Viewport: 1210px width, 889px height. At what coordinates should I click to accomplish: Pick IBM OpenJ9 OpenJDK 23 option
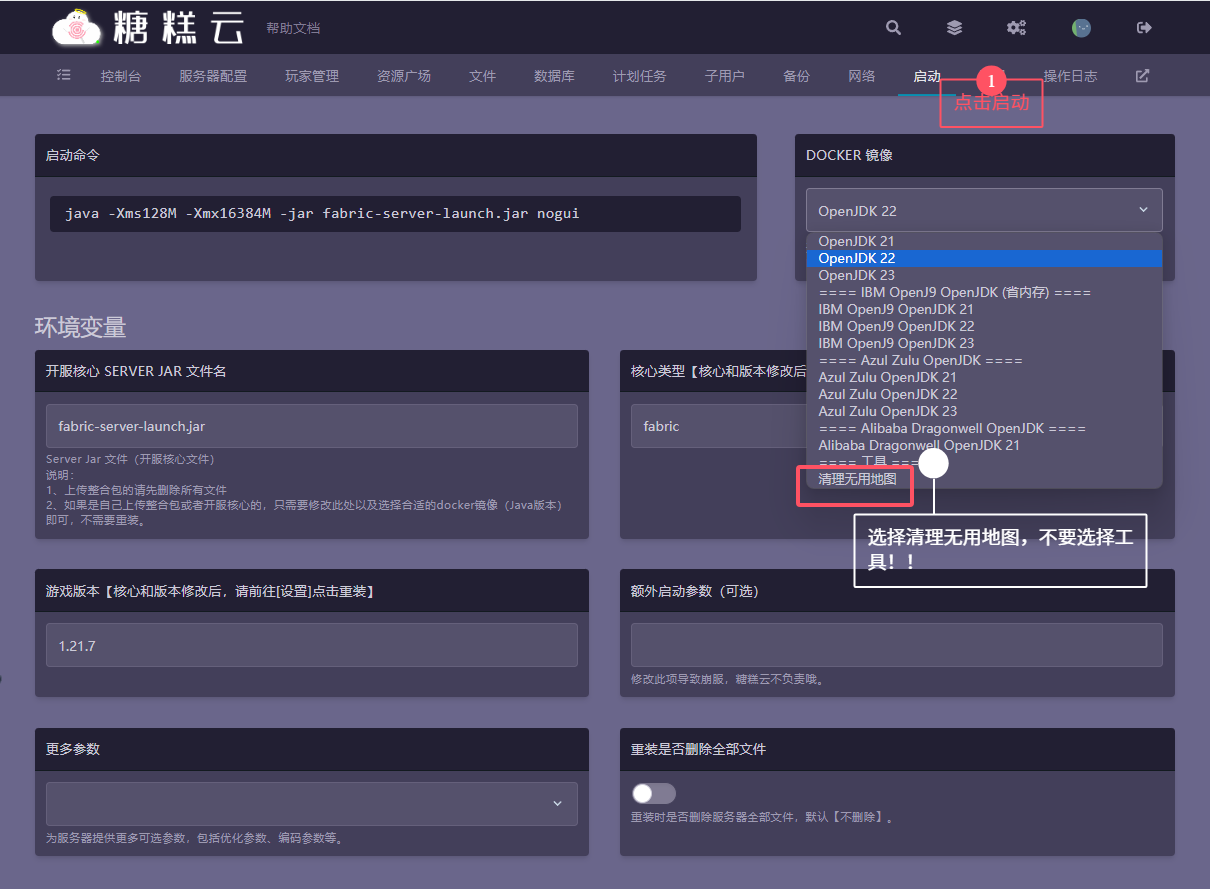tap(895, 343)
